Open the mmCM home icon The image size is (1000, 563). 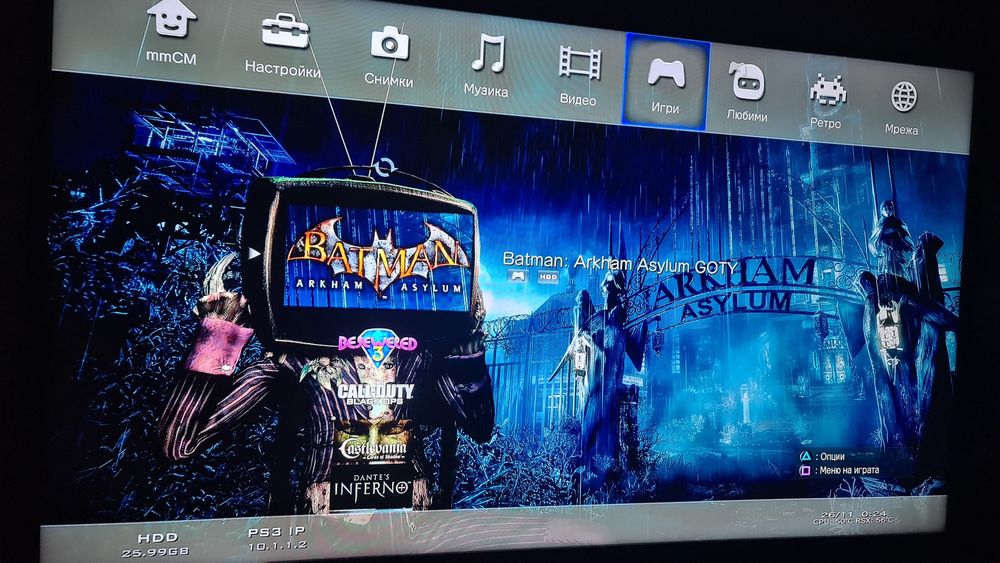[x=171, y=19]
